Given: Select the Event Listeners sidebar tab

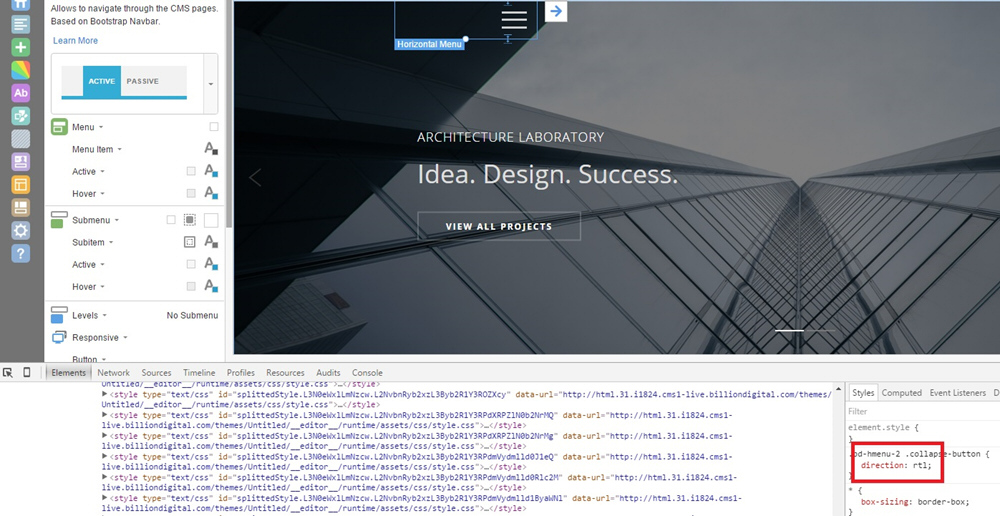Looking at the screenshot, I should (x=958, y=393).
